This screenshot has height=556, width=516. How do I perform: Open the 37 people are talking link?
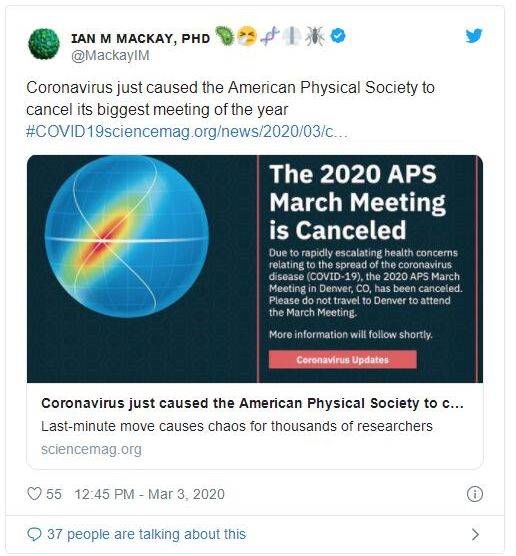[146, 534]
